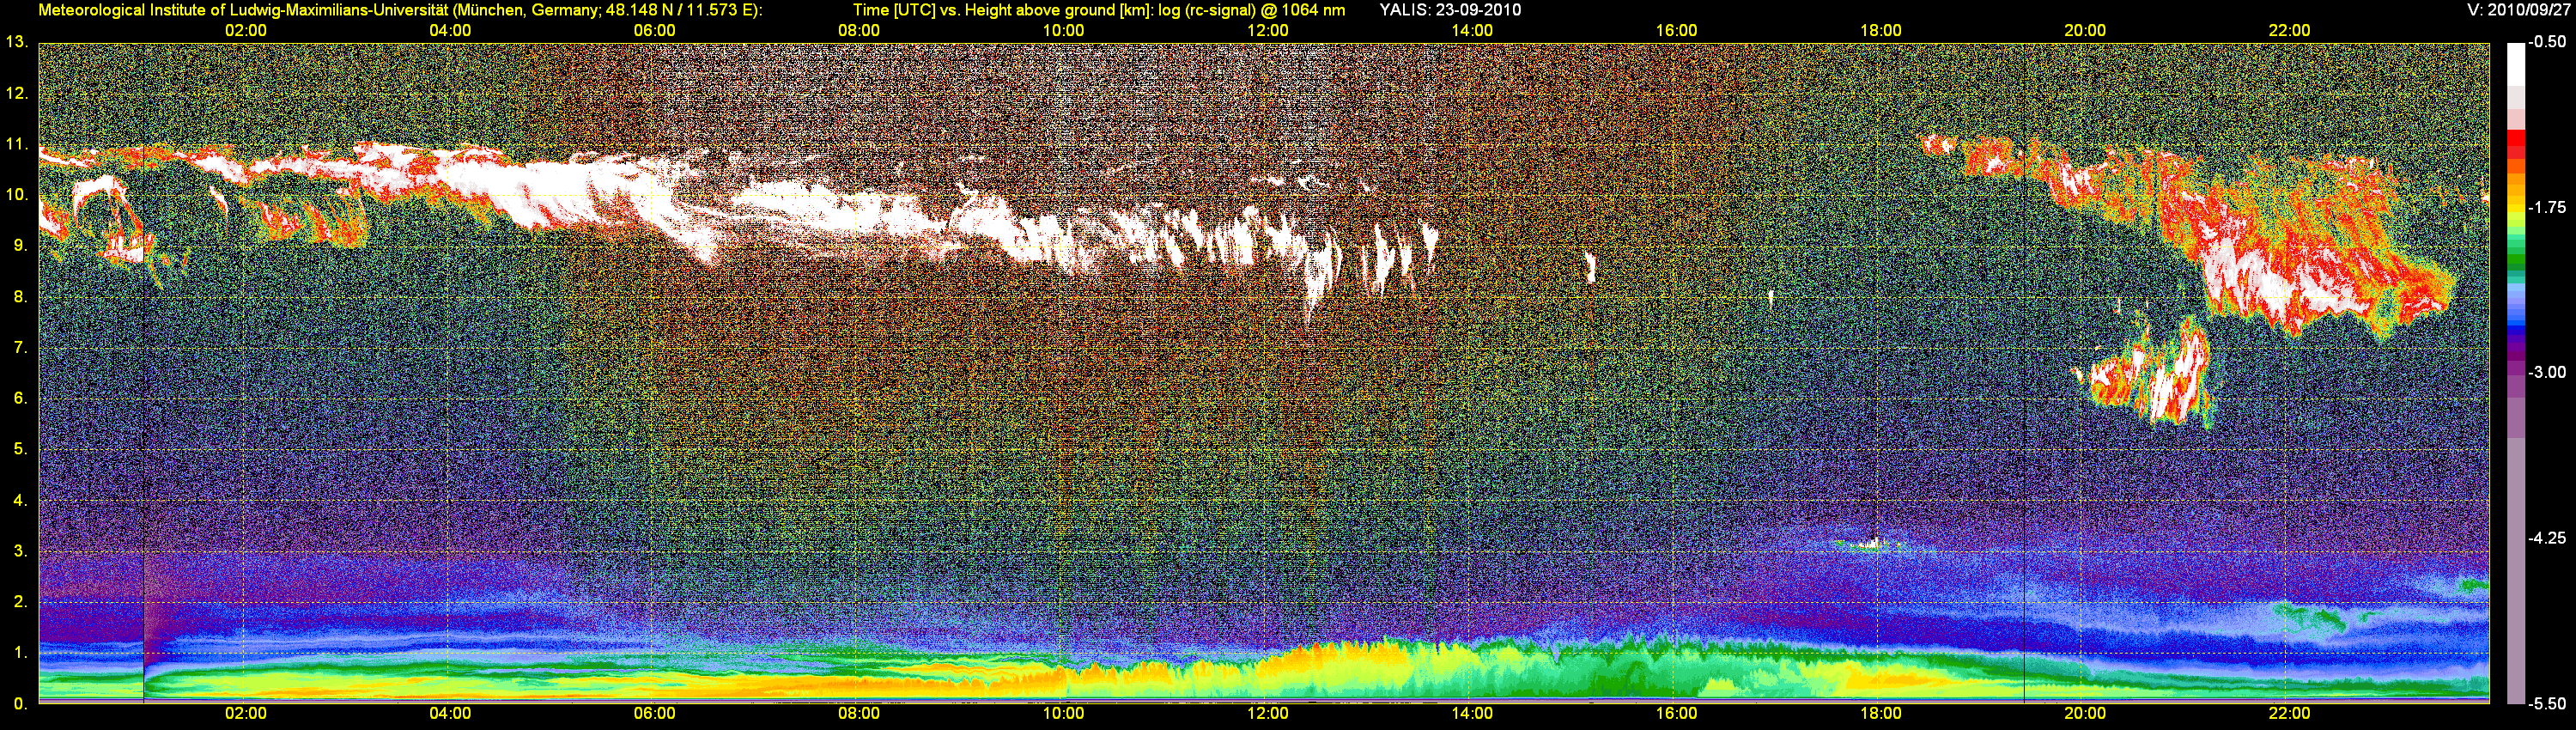Click the -0.50 colorbar scale value
2576x730 pixels.
point(2547,42)
